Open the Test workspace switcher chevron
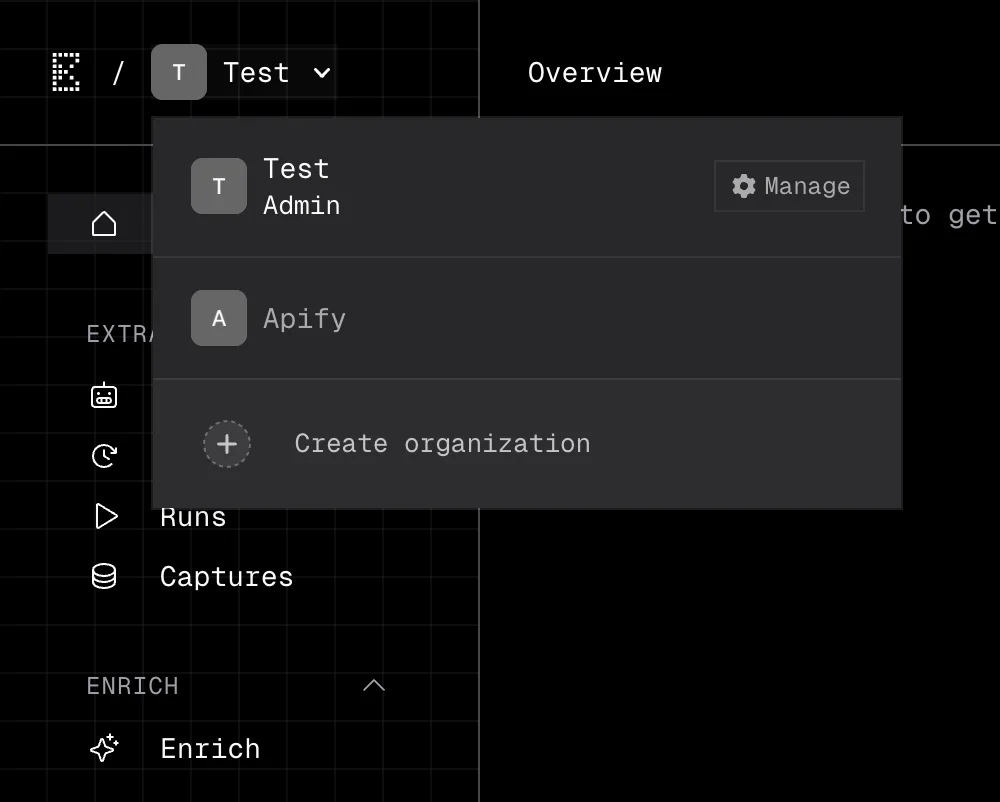The width and height of the screenshot is (1000, 802). 320,72
